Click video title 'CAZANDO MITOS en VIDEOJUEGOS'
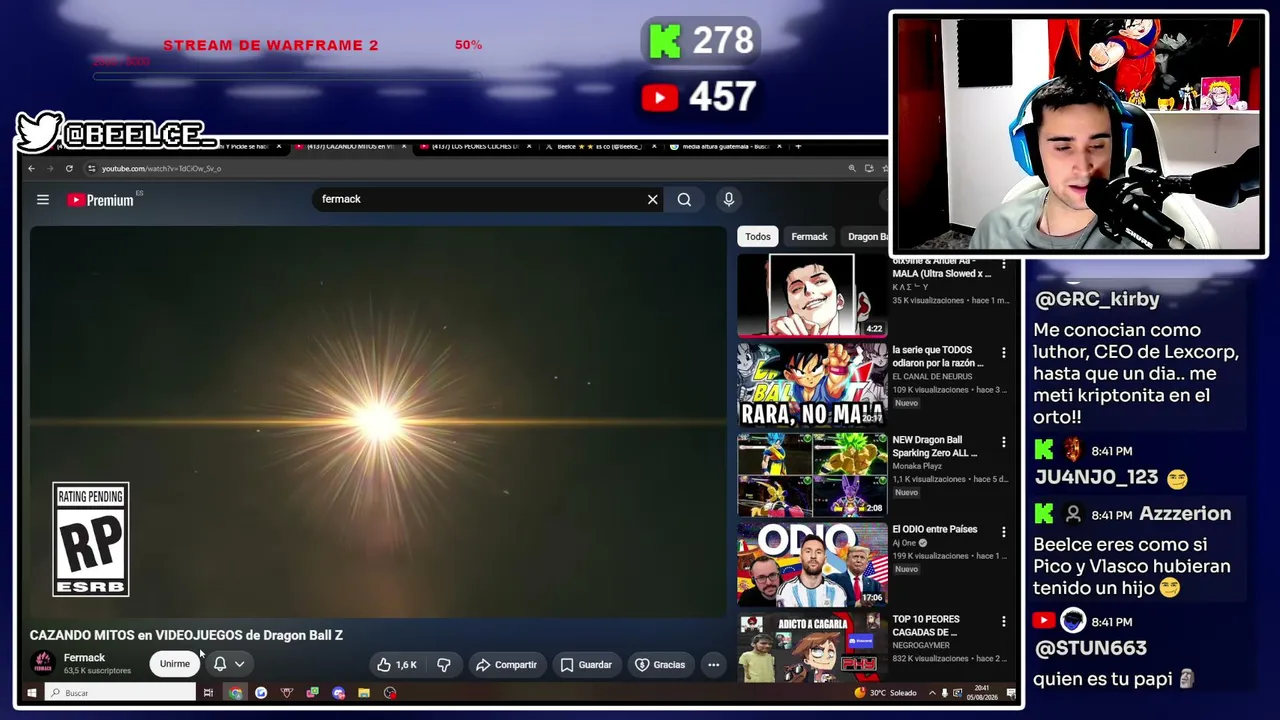The width and height of the screenshot is (1280, 720). coord(186,635)
